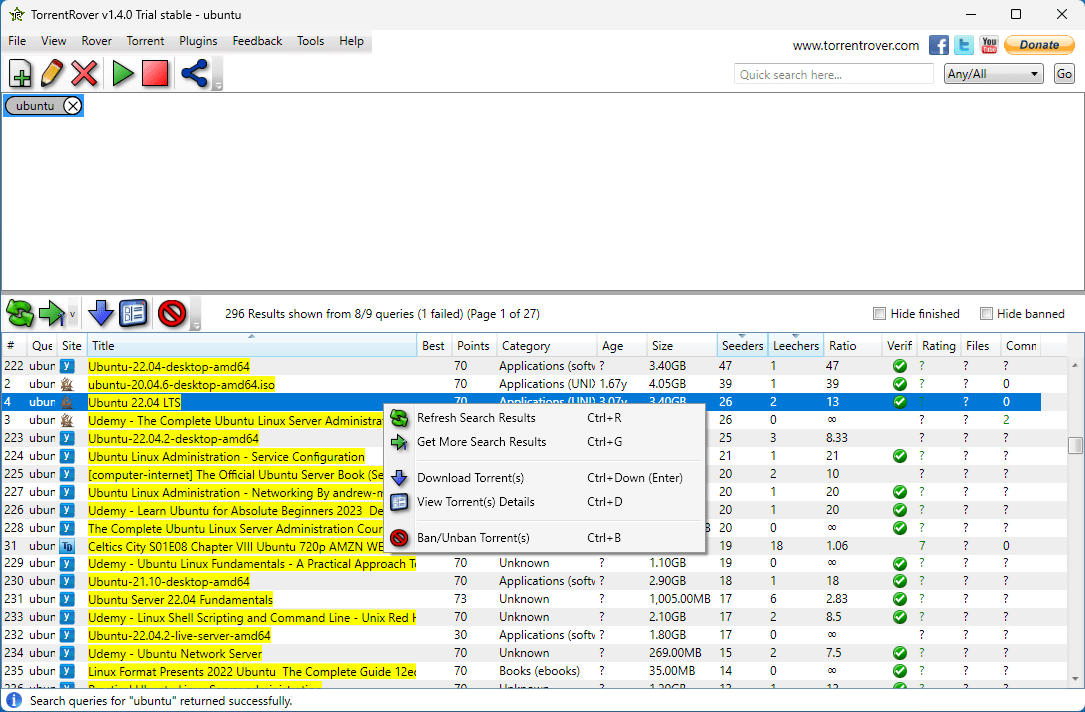Open the Plugins menu
The height and width of the screenshot is (712, 1085).
(198, 41)
